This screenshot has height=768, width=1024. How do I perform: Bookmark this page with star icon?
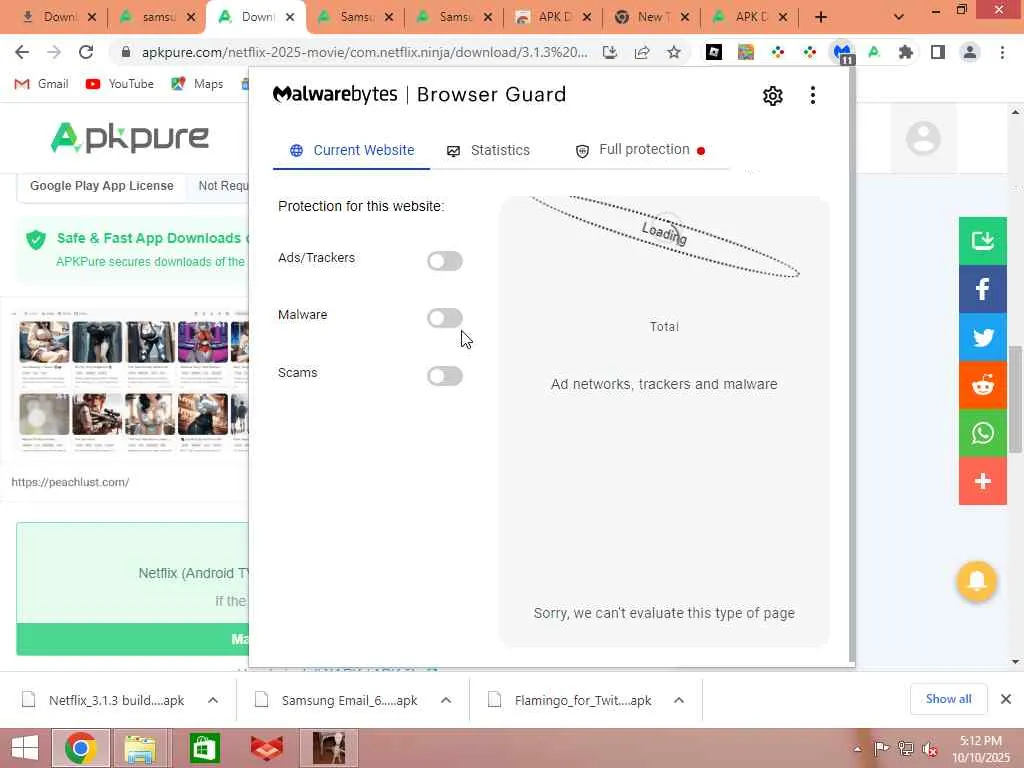coord(674,52)
